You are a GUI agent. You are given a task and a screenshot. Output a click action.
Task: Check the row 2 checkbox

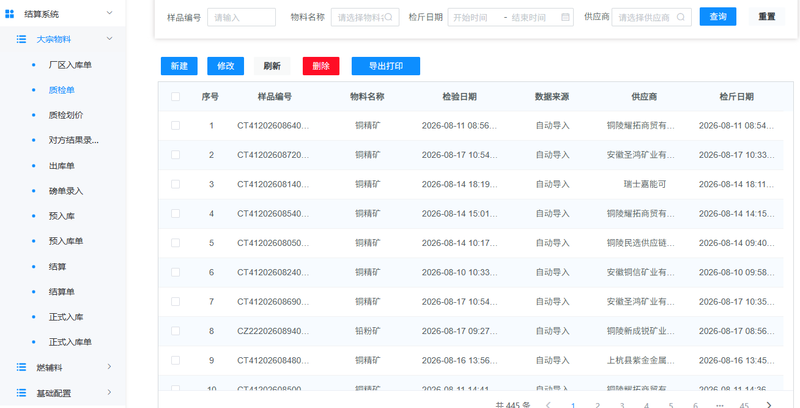[176, 155]
